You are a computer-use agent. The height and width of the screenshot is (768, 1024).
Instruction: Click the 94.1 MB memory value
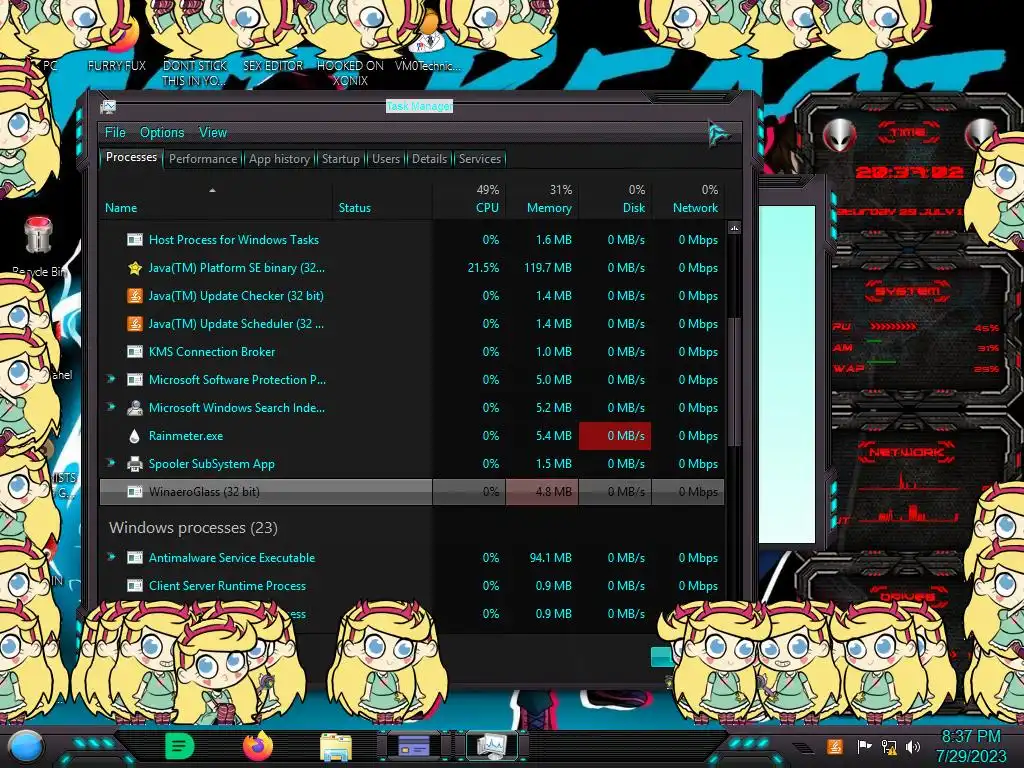550,558
